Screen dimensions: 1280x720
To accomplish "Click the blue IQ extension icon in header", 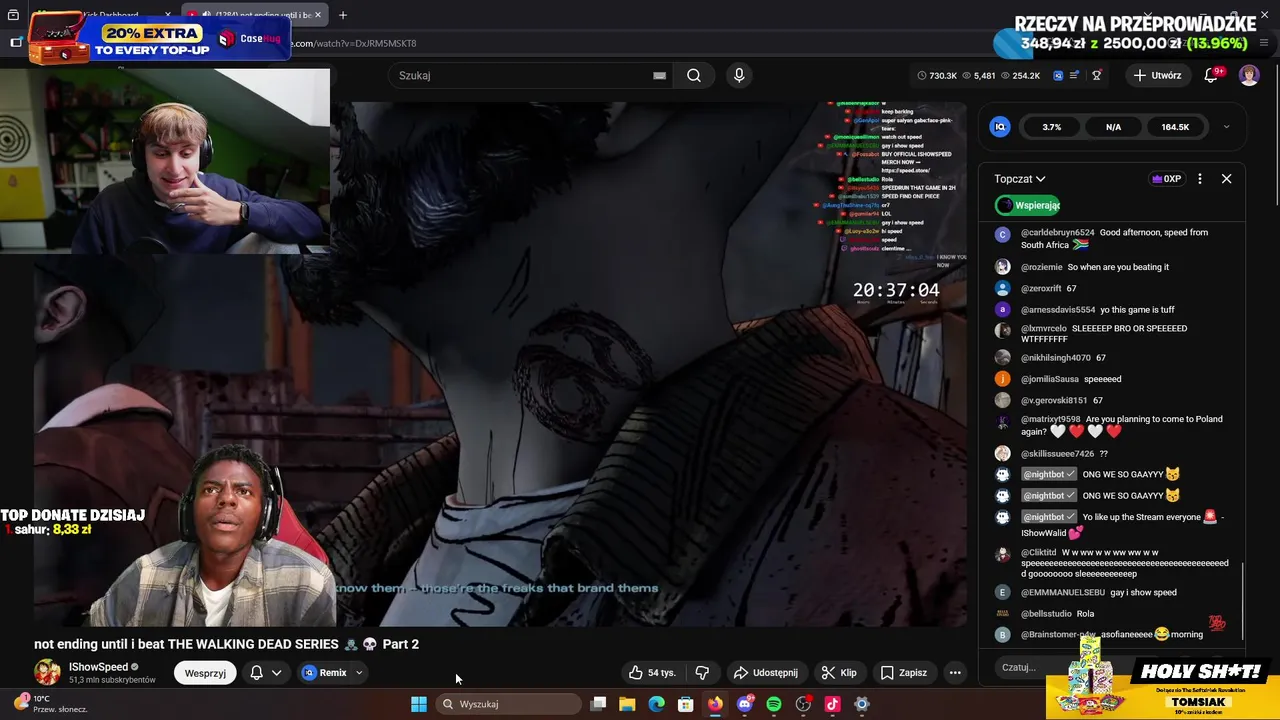I will [x=1058, y=75].
